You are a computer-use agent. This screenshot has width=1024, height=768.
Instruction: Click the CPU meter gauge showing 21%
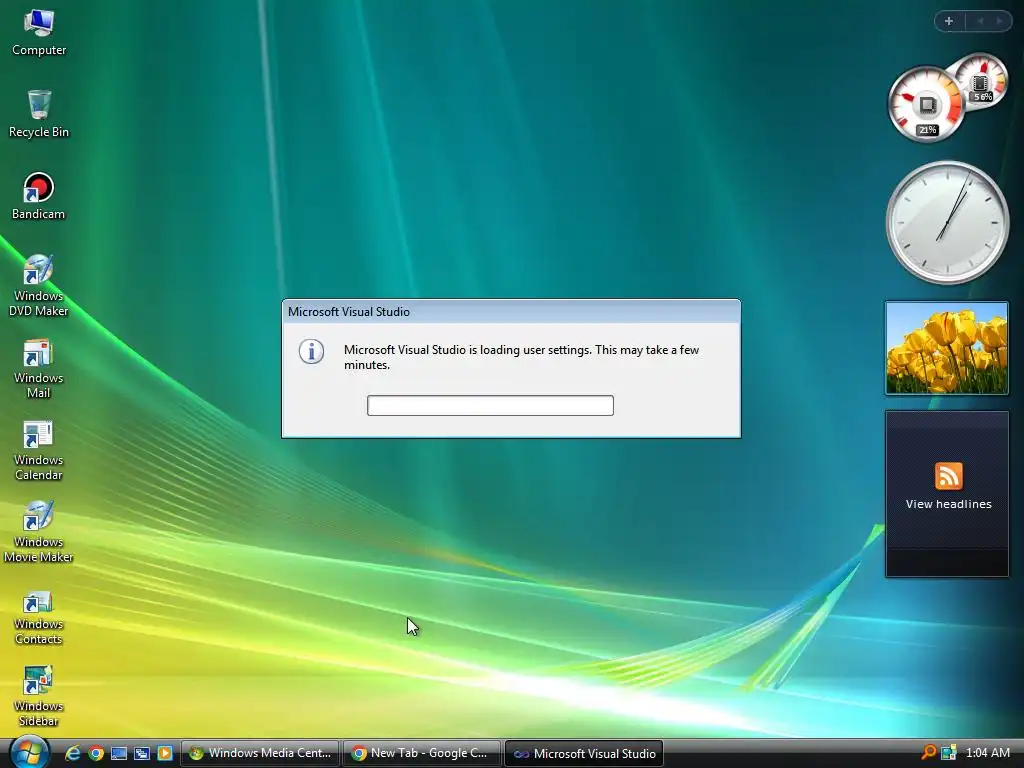click(x=926, y=104)
